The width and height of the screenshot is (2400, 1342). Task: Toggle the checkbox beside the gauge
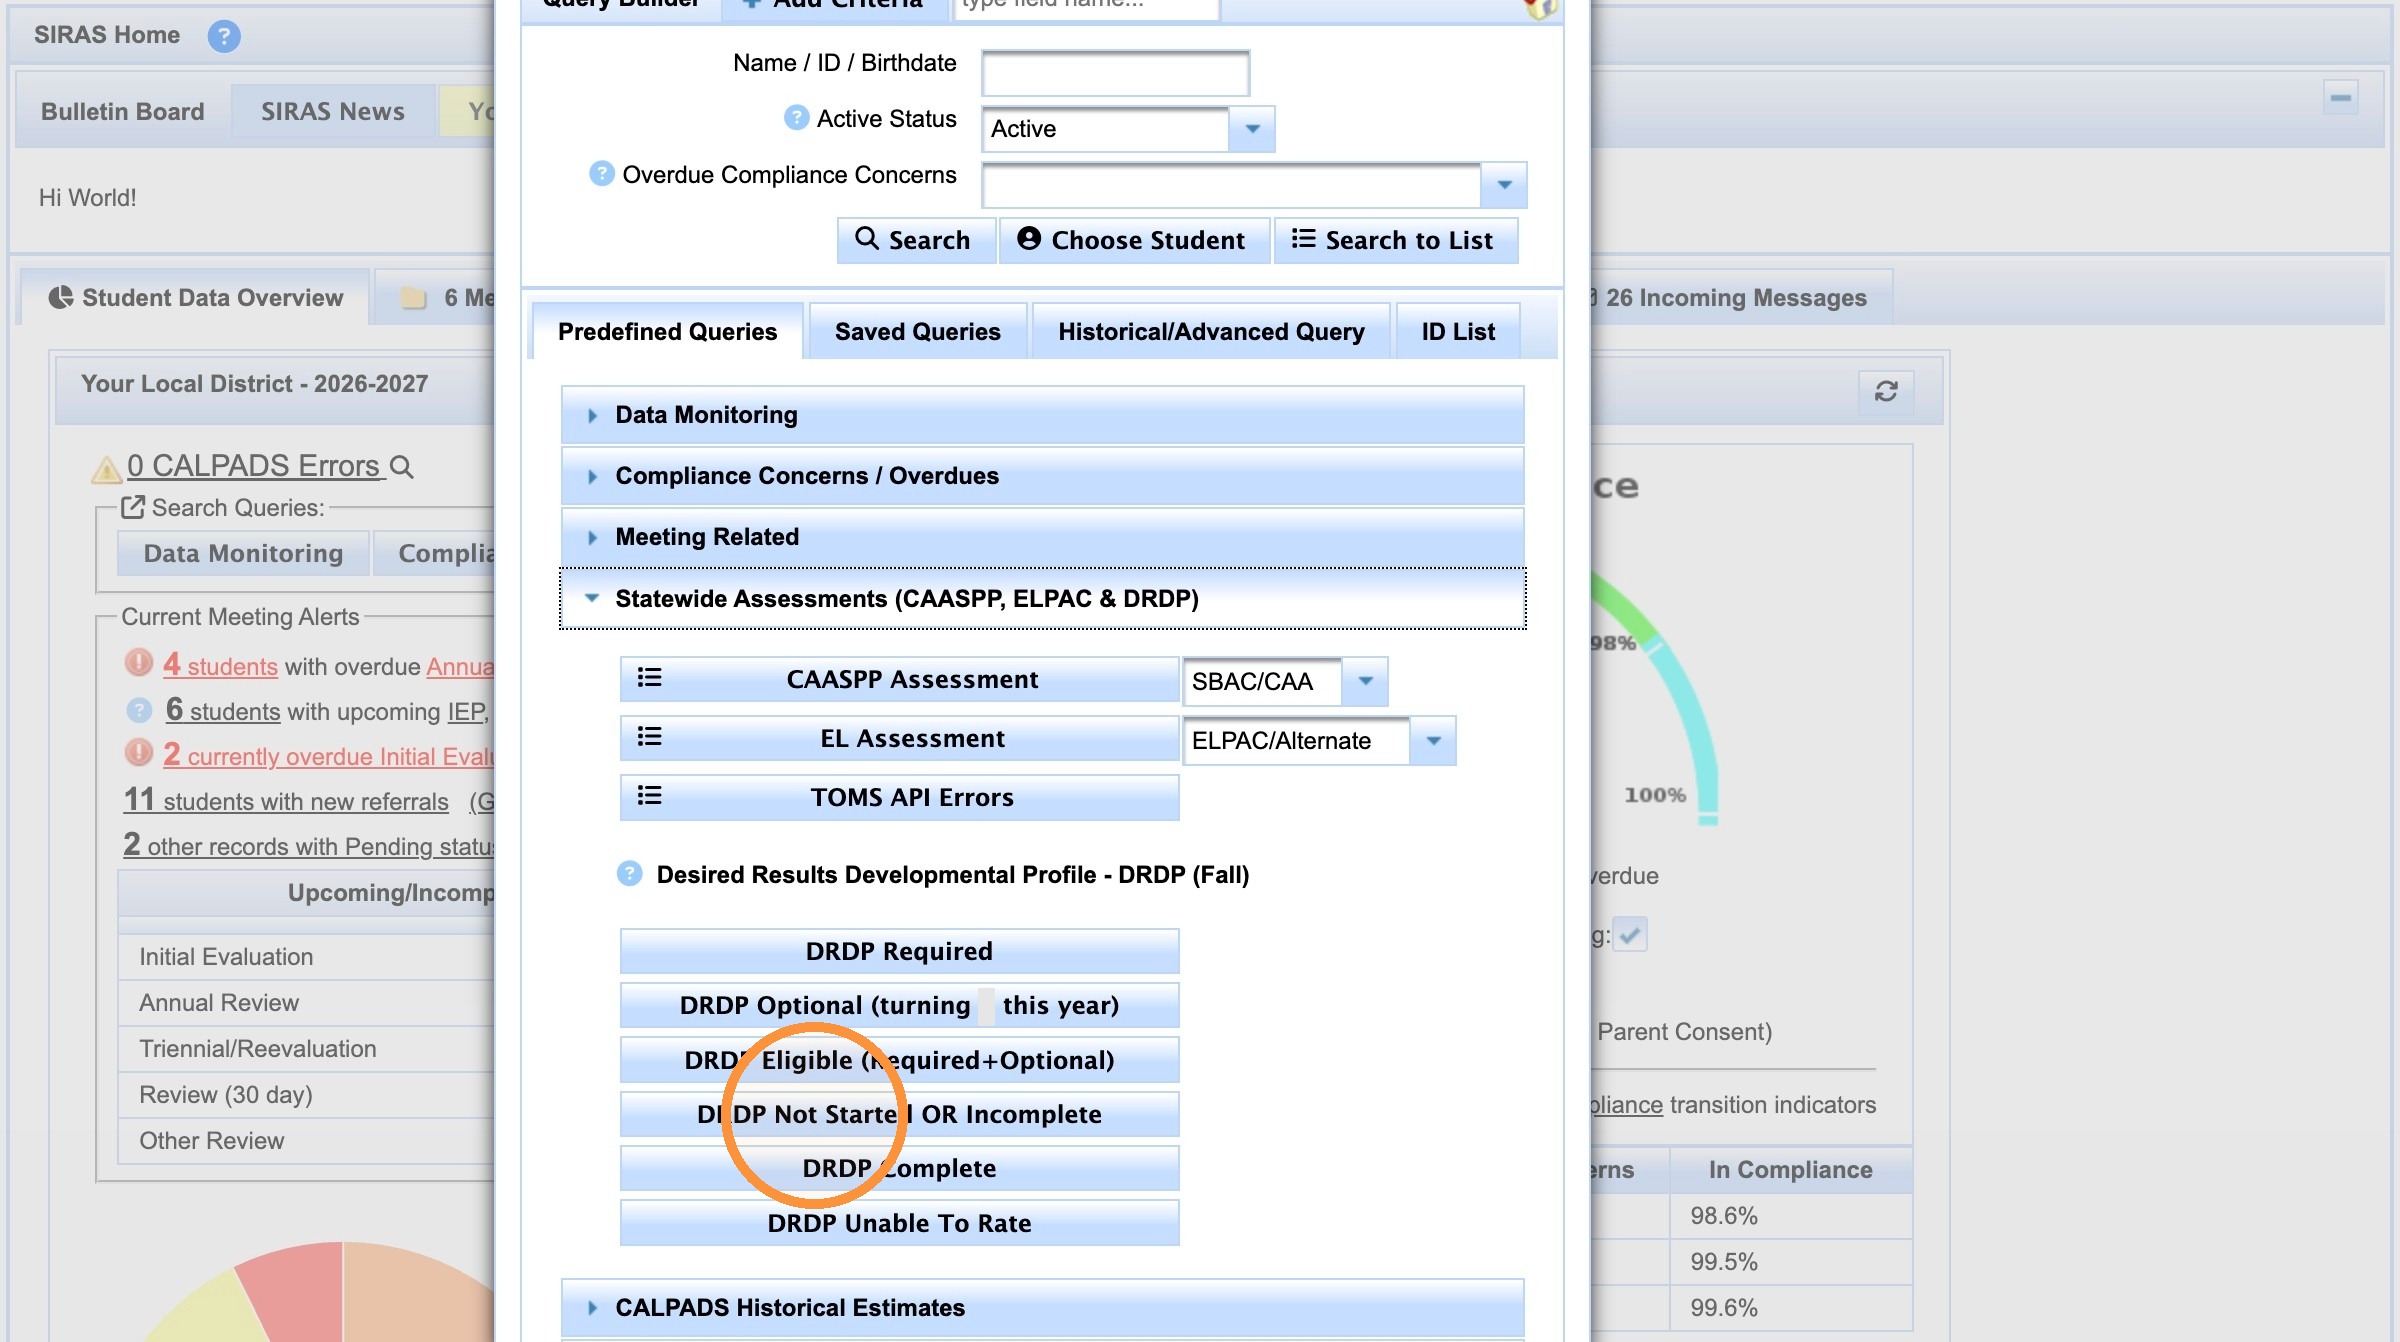tap(1630, 935)
